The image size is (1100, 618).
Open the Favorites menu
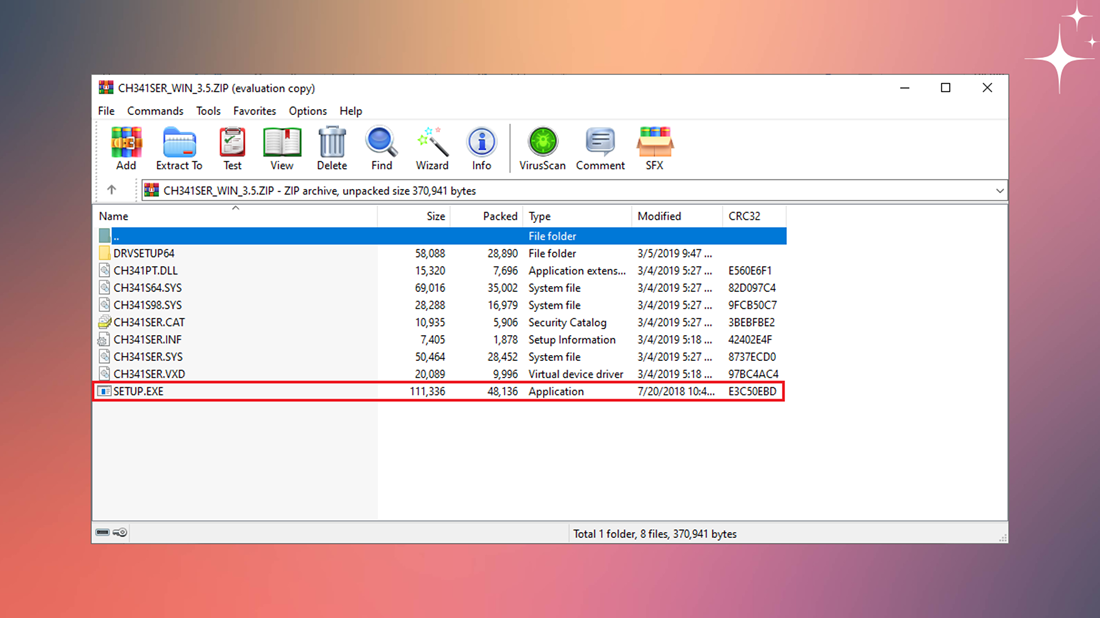(x=255, y=111)
